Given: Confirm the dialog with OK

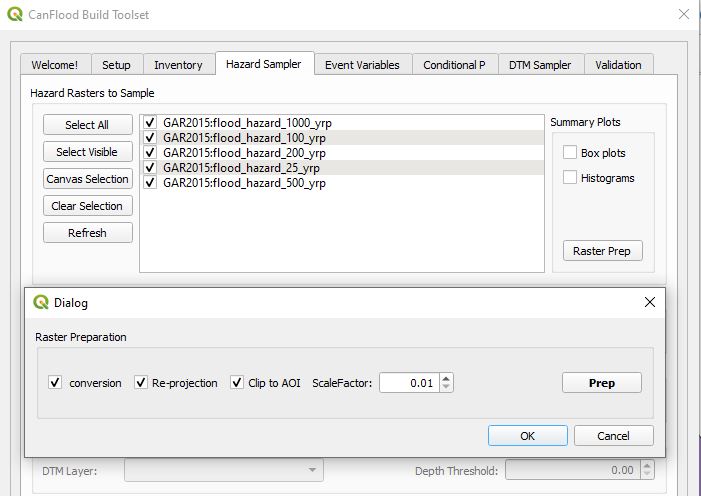Looking at the screenshot, I should click(528, 436).
